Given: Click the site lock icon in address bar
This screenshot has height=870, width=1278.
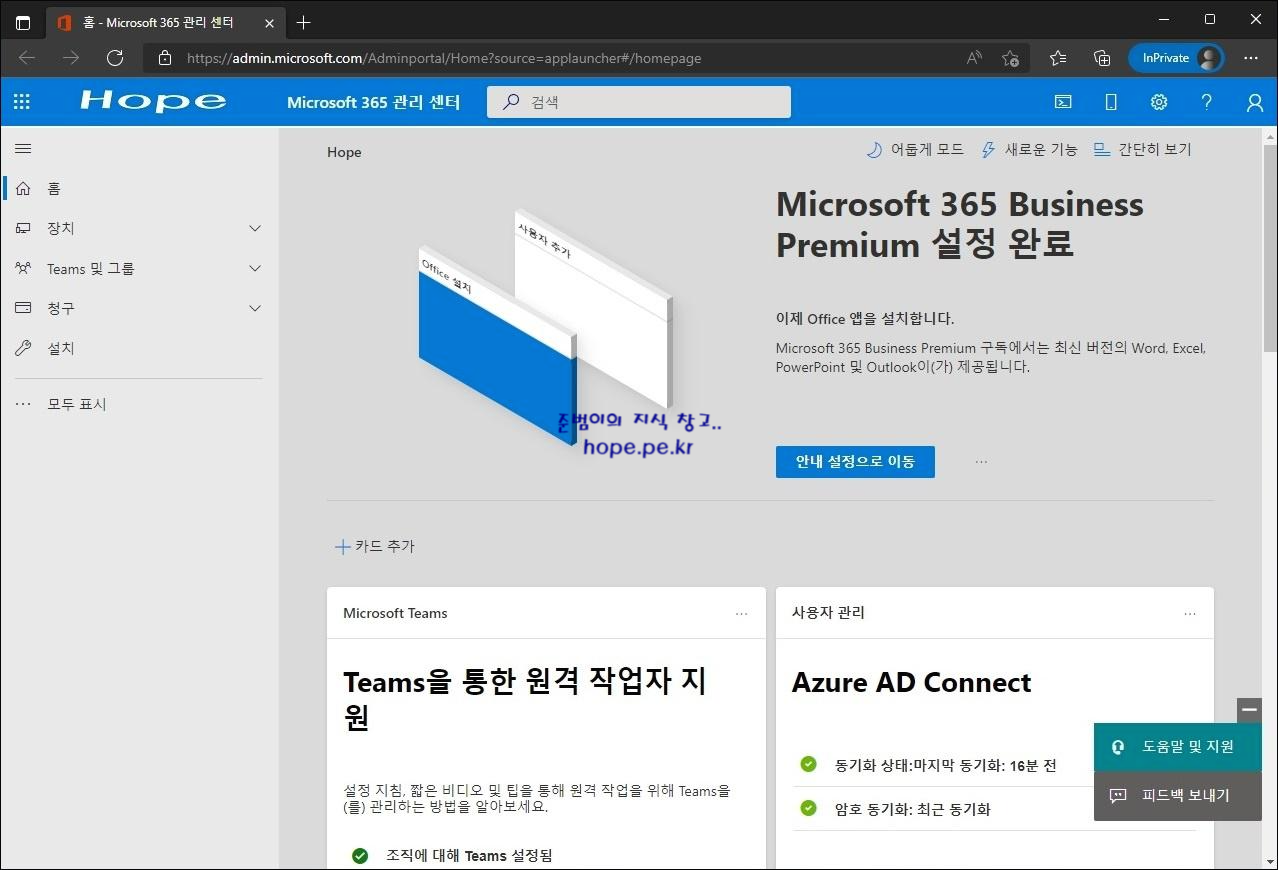Looking at the screenshot, I should [x=165, y=58].
